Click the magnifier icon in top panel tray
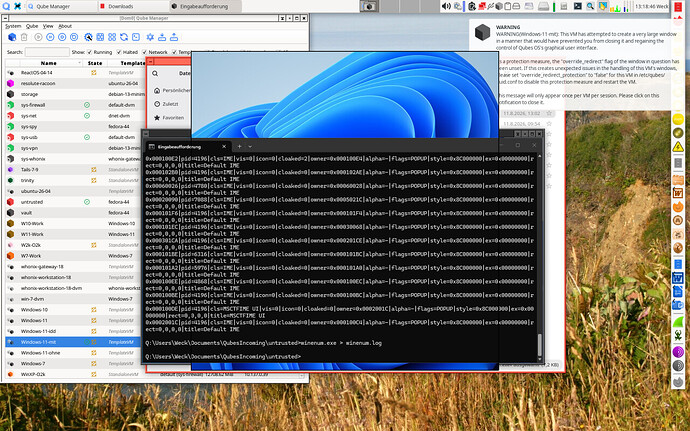The height and width of the screenshot is (431, 690). point(590,6)
